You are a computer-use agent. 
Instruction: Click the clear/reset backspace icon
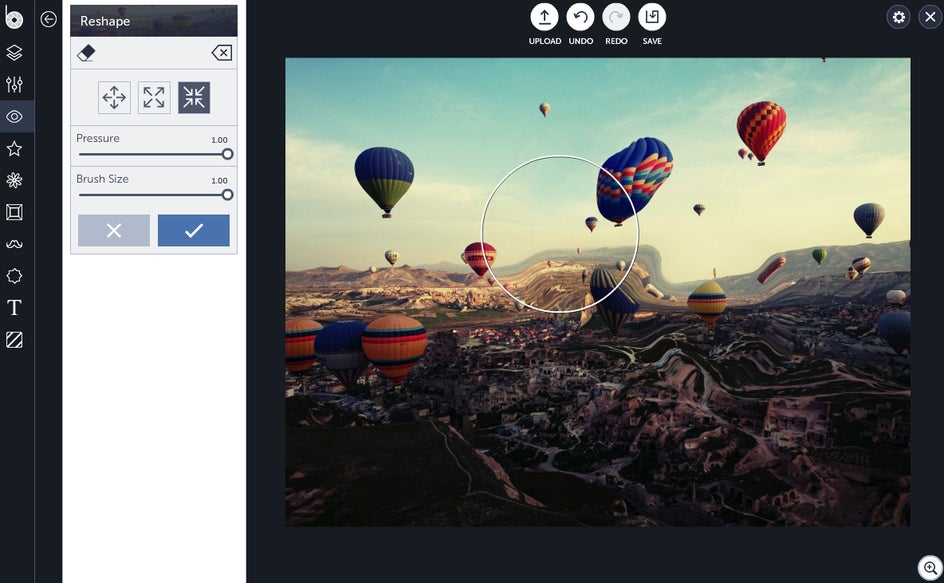click(222, 53)
